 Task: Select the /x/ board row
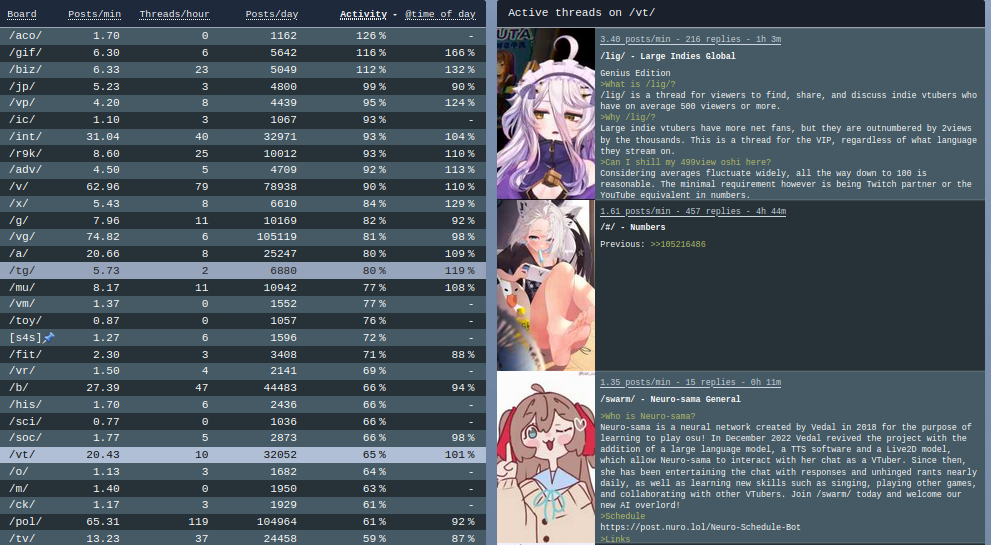click(243, 204)
